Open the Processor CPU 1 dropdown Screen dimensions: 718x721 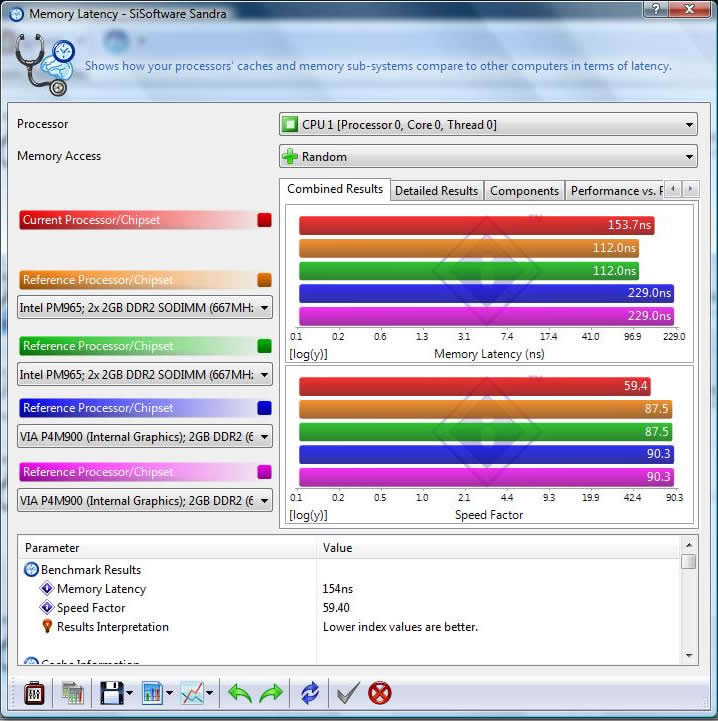488,125
